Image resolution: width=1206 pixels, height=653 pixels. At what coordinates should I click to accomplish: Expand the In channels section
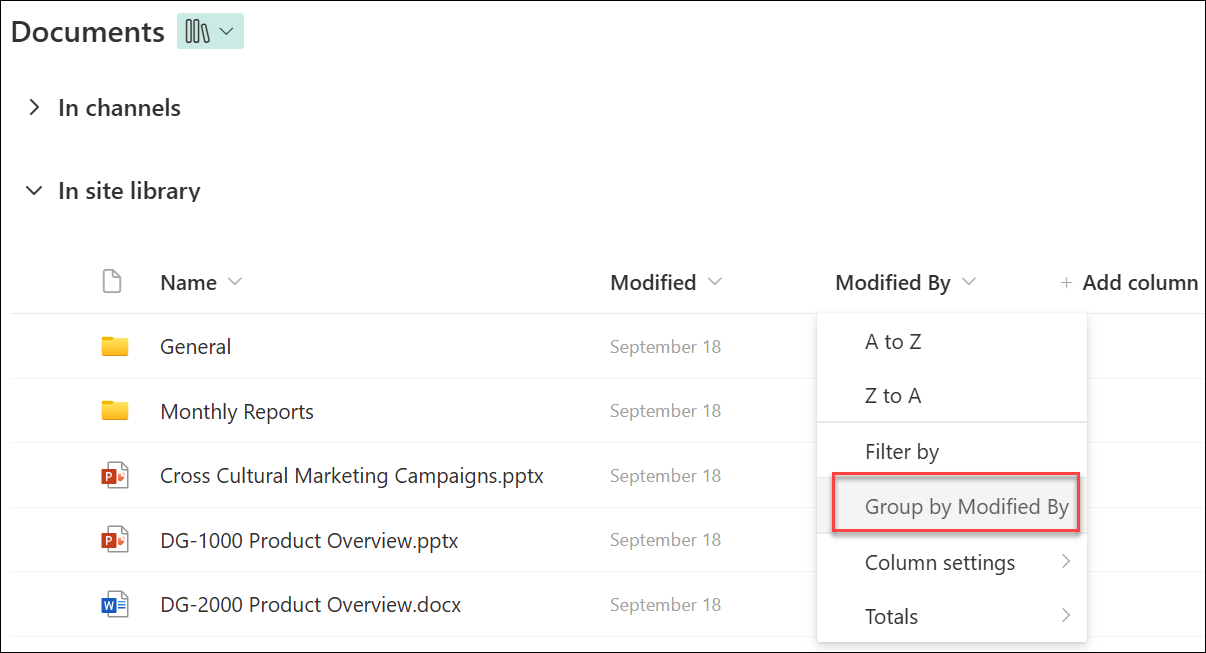click(x=34, y=107)
